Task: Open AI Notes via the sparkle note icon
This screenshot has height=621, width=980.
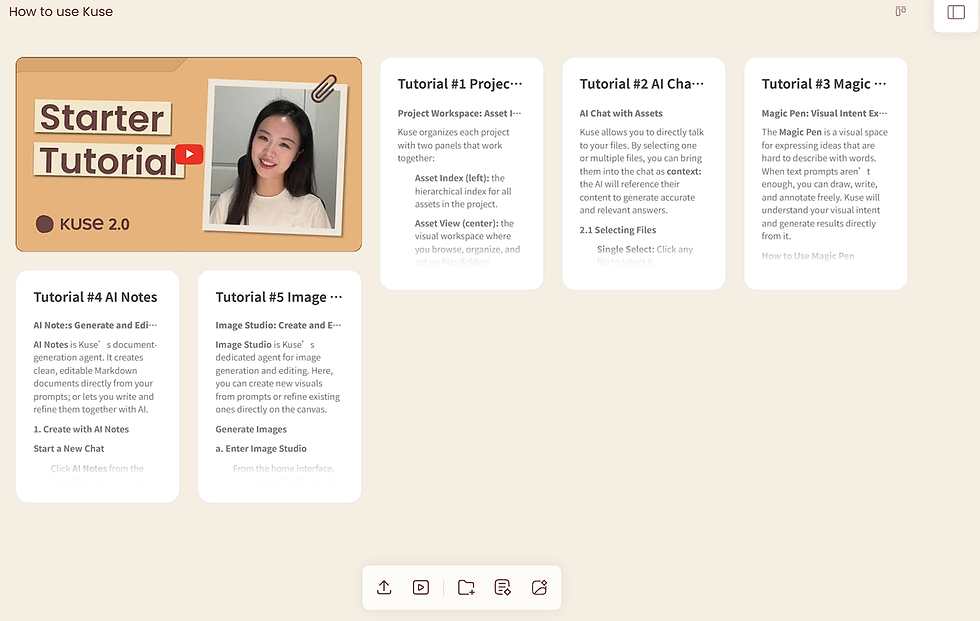Action: (502, 587)
